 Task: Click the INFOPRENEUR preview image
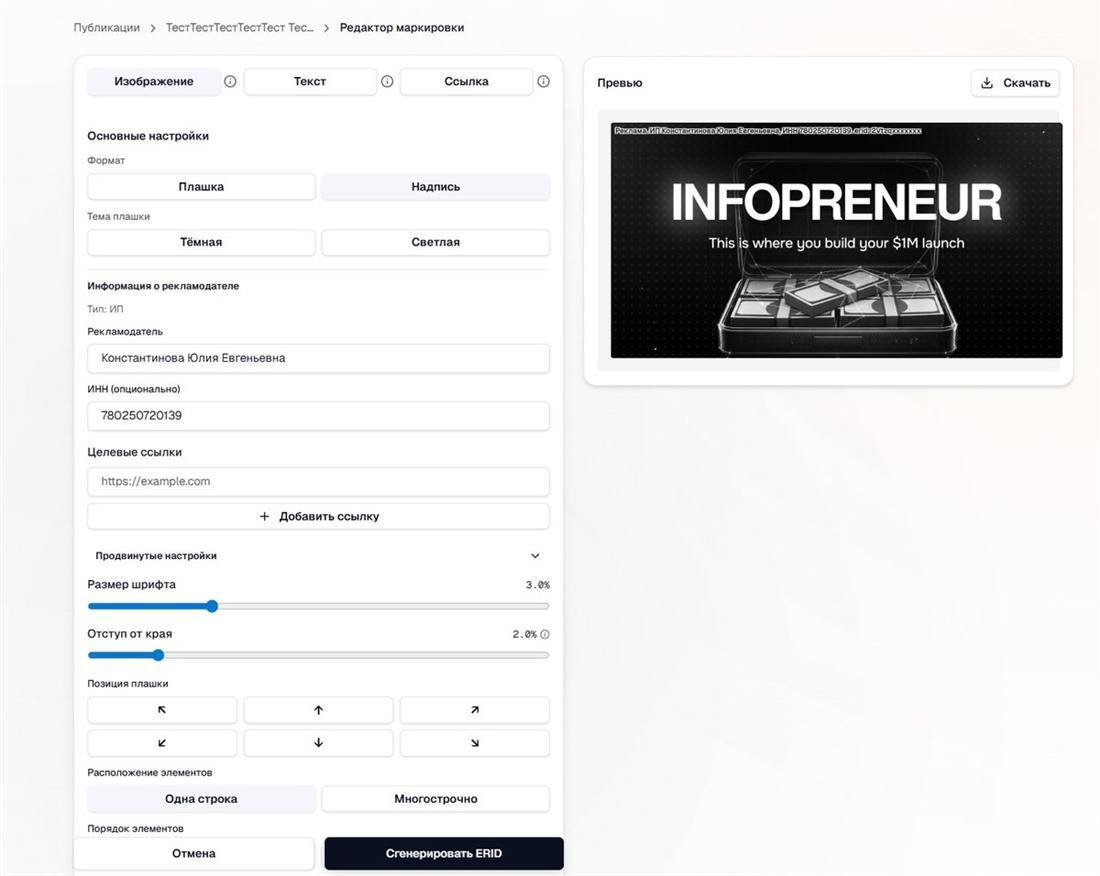tap(836, 241)
